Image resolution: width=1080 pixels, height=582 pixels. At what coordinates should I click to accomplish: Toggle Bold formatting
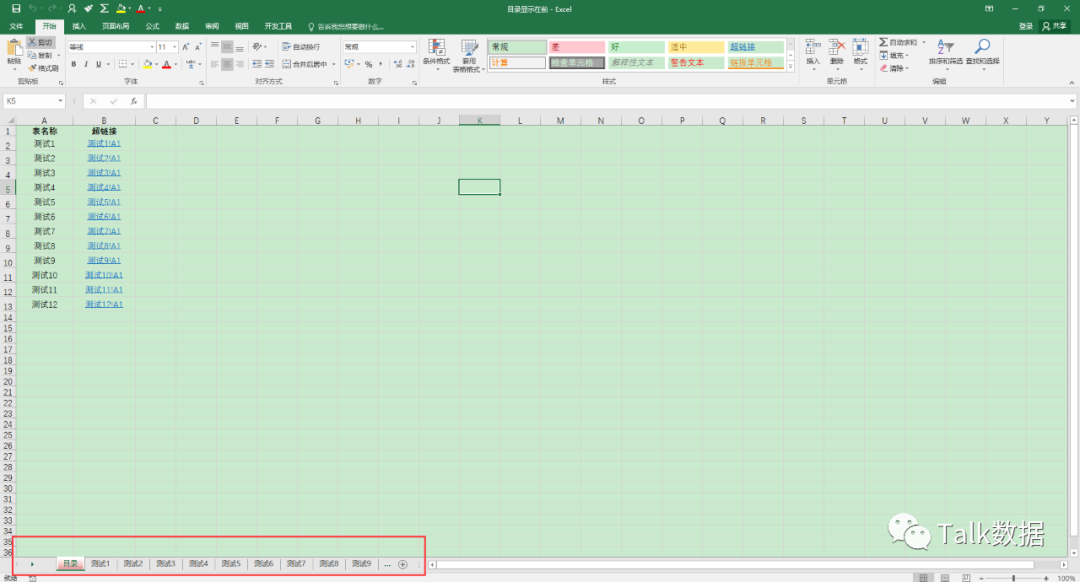point(74,64)
